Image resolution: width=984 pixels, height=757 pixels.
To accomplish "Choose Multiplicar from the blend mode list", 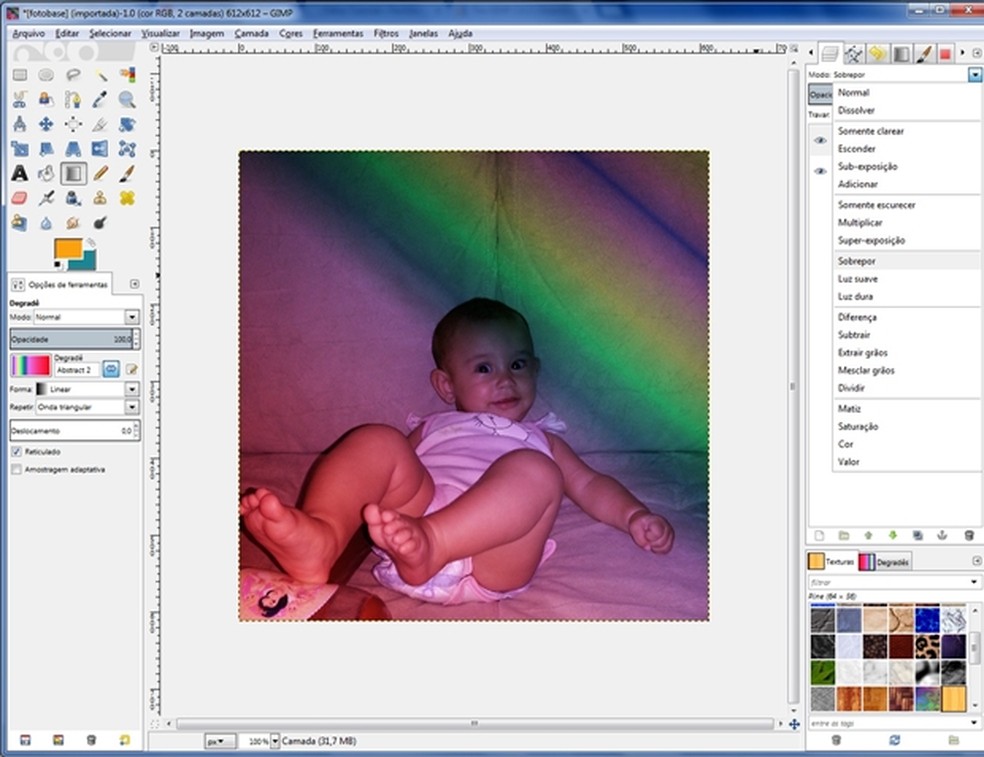I will [x=861, y=223].
